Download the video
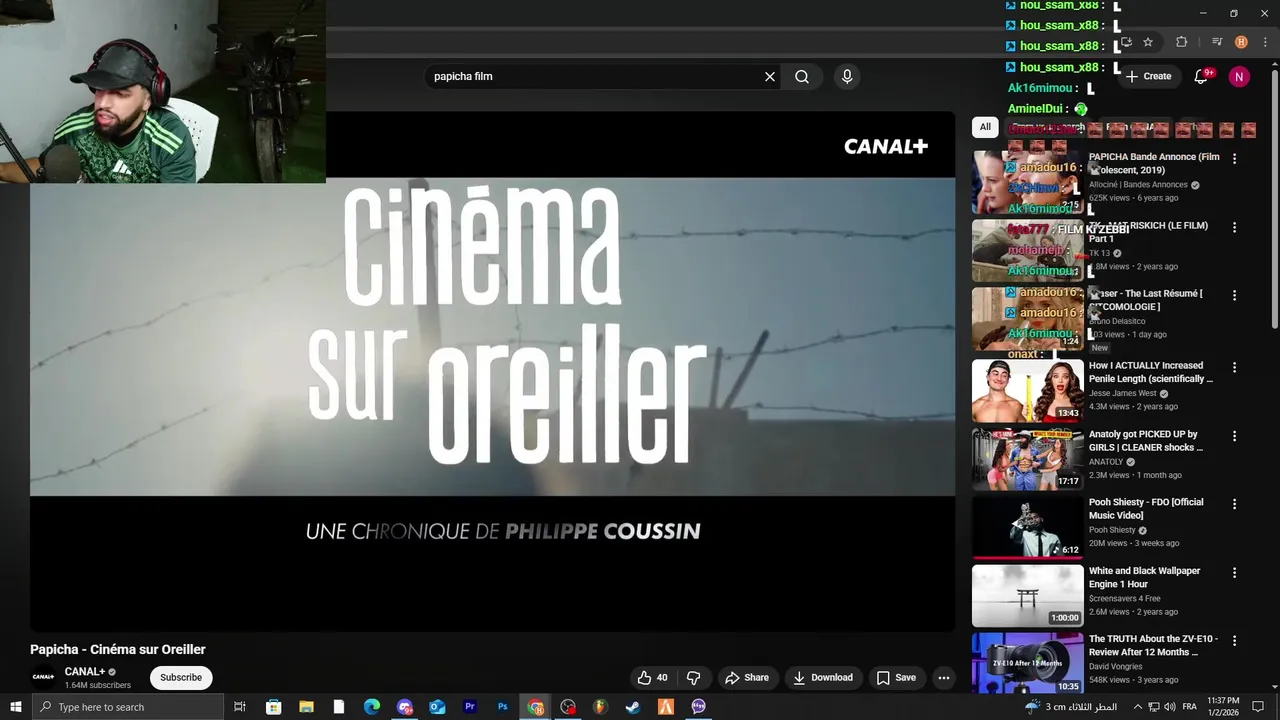The width and height of the screenshot is (1280, 720). (822, 677)
